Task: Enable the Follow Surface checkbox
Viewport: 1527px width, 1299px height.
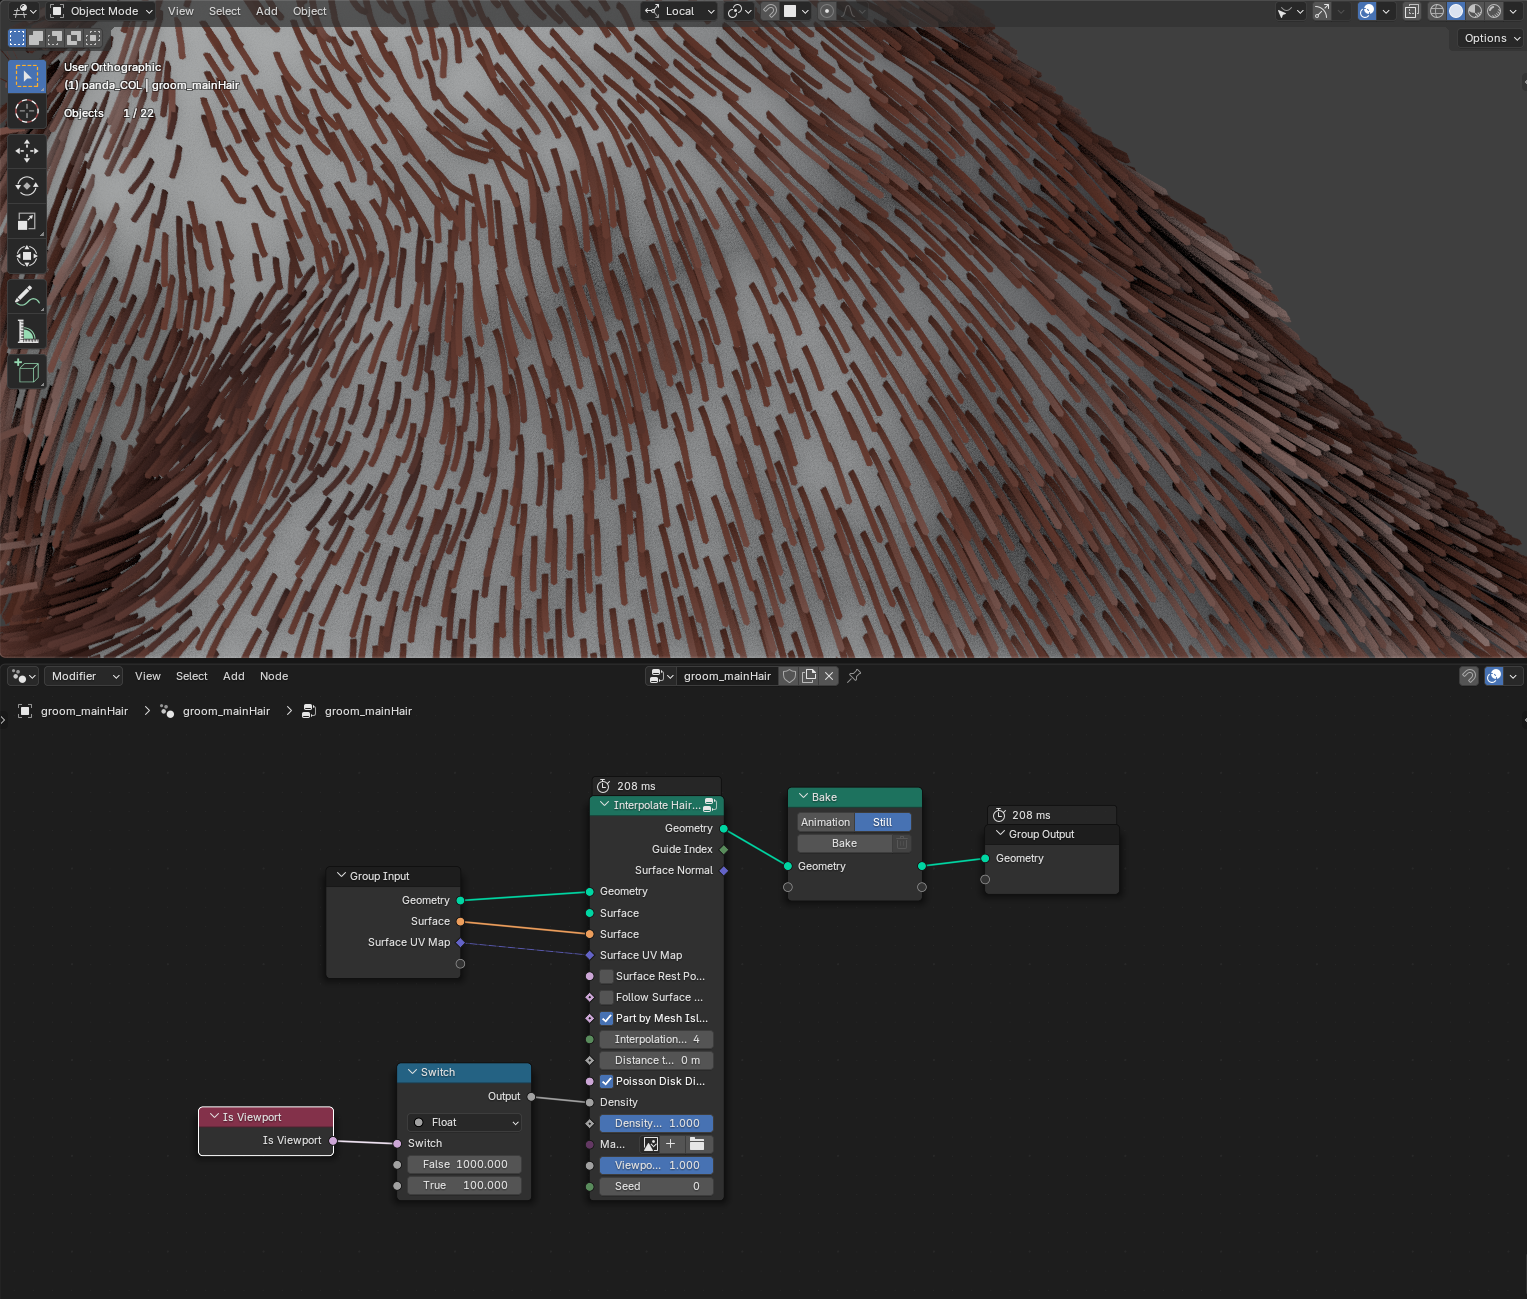Action: (607, 997)
